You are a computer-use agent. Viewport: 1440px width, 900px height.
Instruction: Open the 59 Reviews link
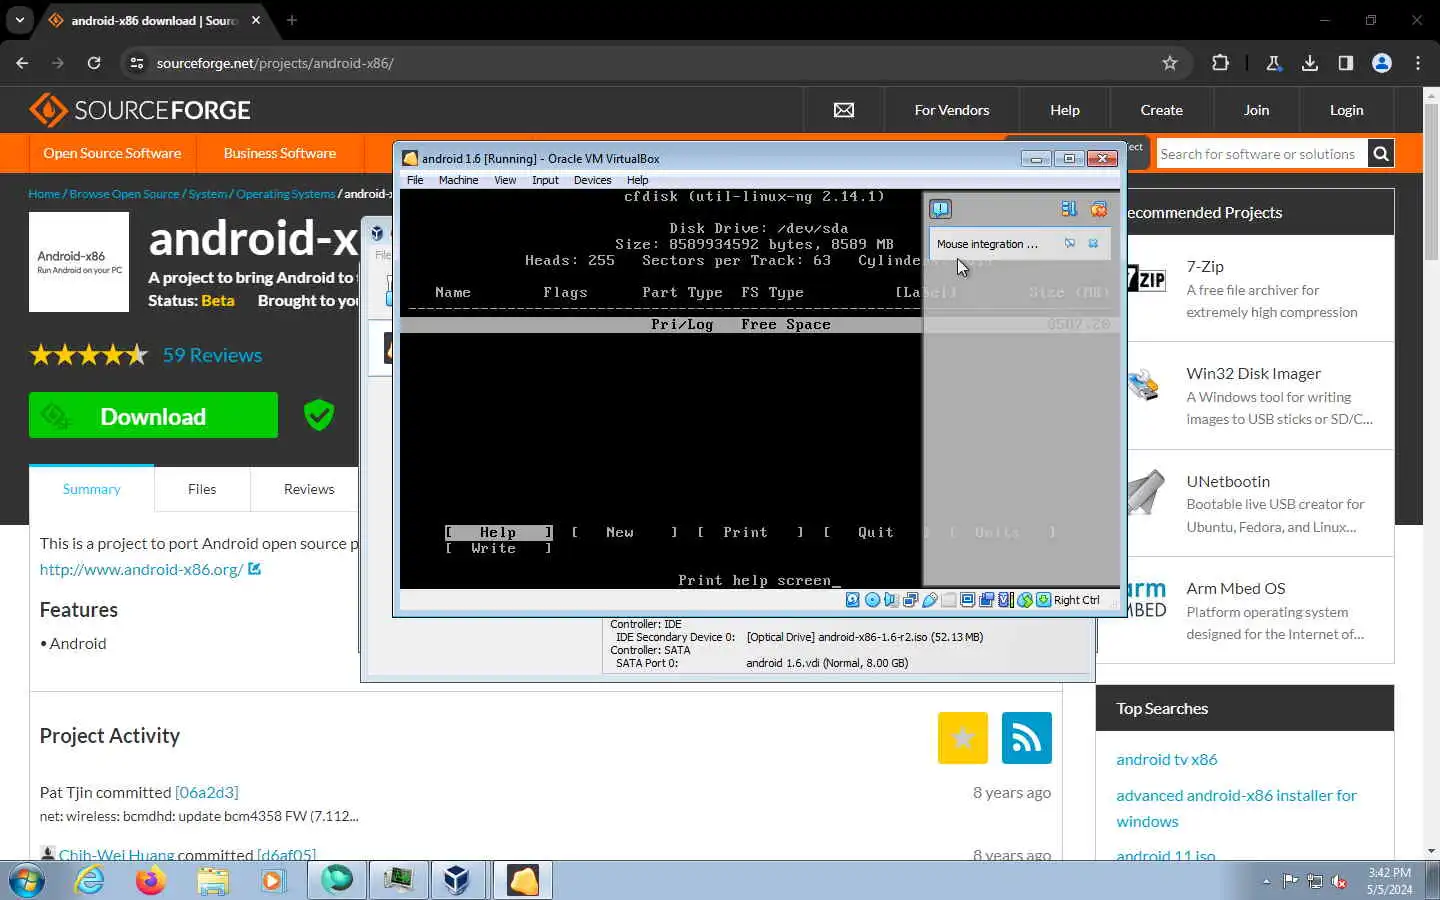click(x=212, y=355)
